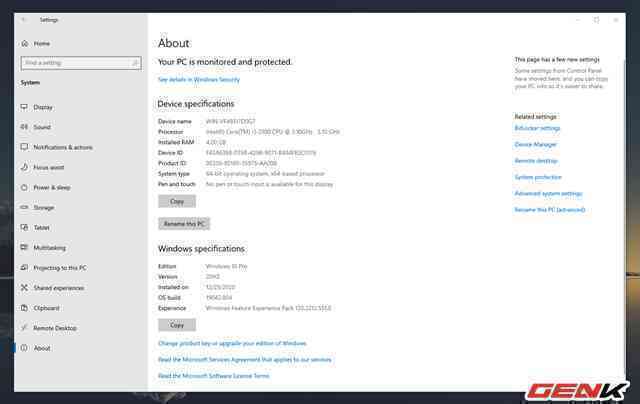Select the Product ID value
640x404 pixels.
241,163
